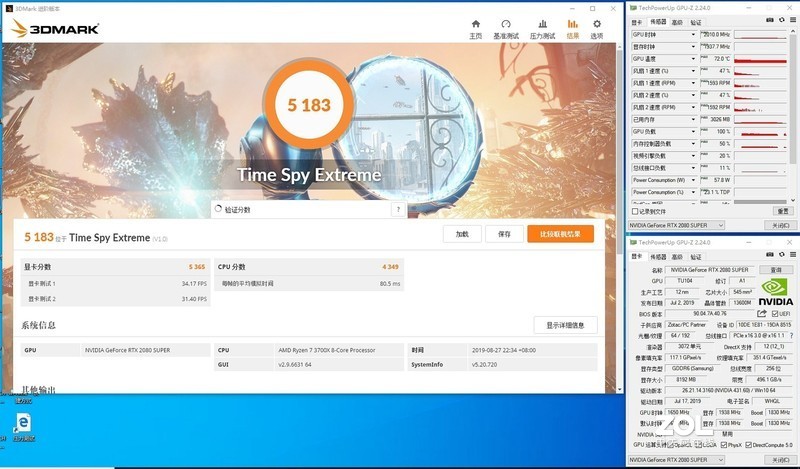The height and width of the screenshot is (469, 800).
Task: Click the 72.0 °C temperature value
Action: click(x=721, y=59)
